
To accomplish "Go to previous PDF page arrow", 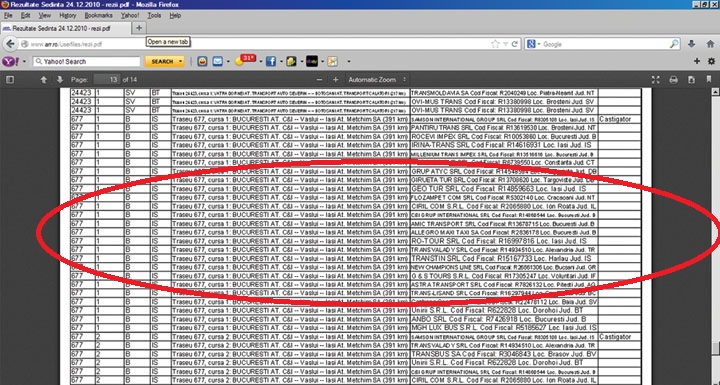I will pos(44,80).
